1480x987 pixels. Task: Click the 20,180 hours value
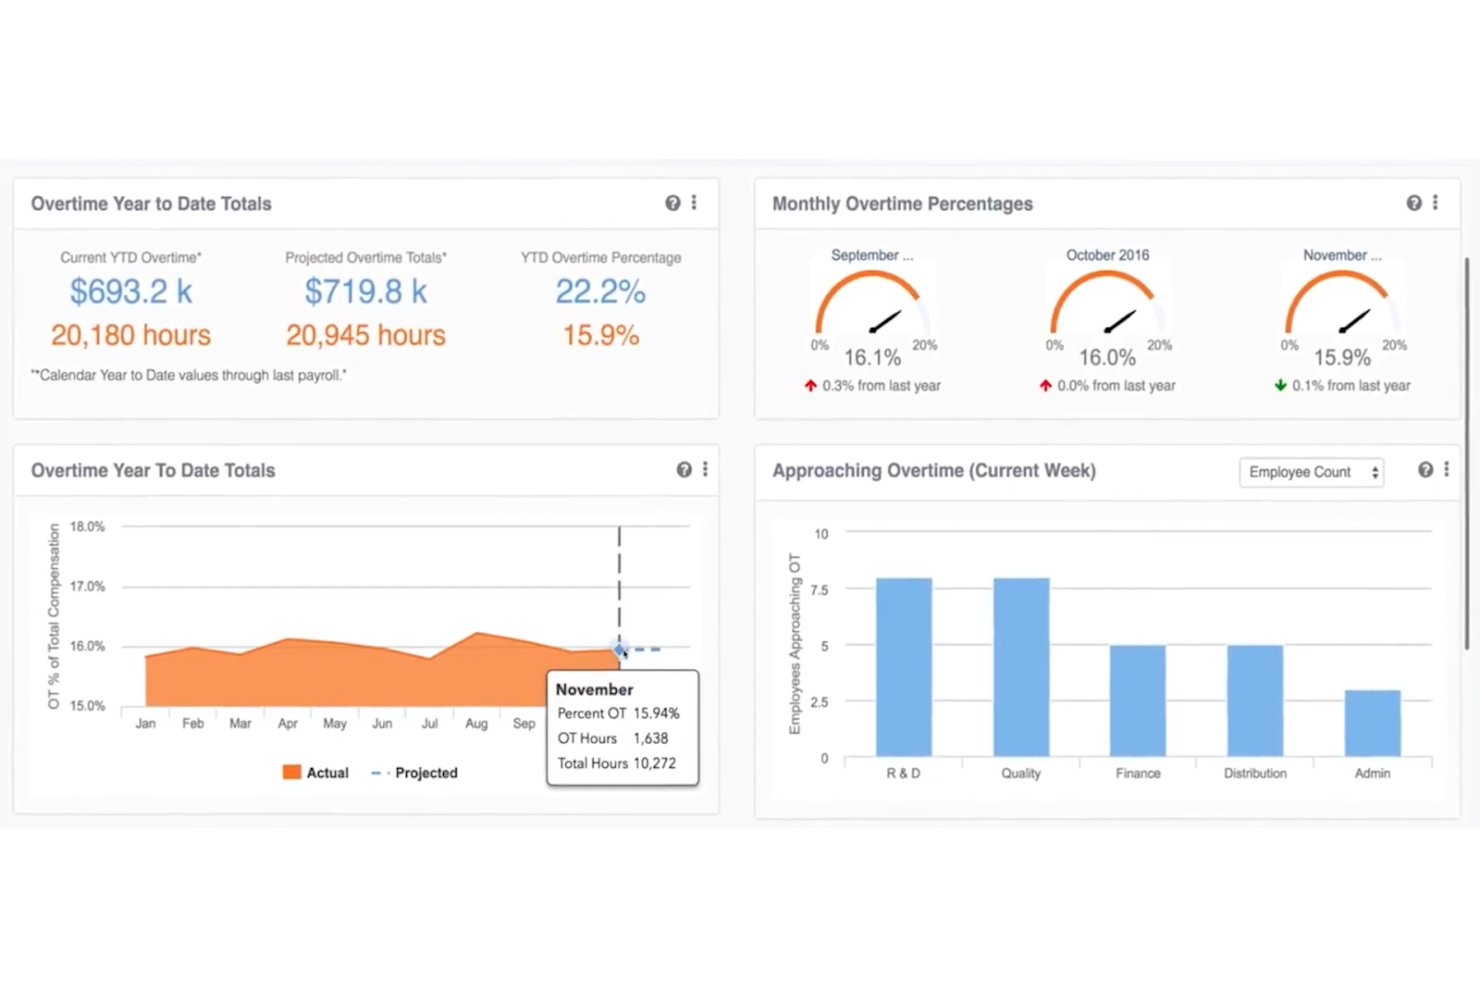point(131,335)
